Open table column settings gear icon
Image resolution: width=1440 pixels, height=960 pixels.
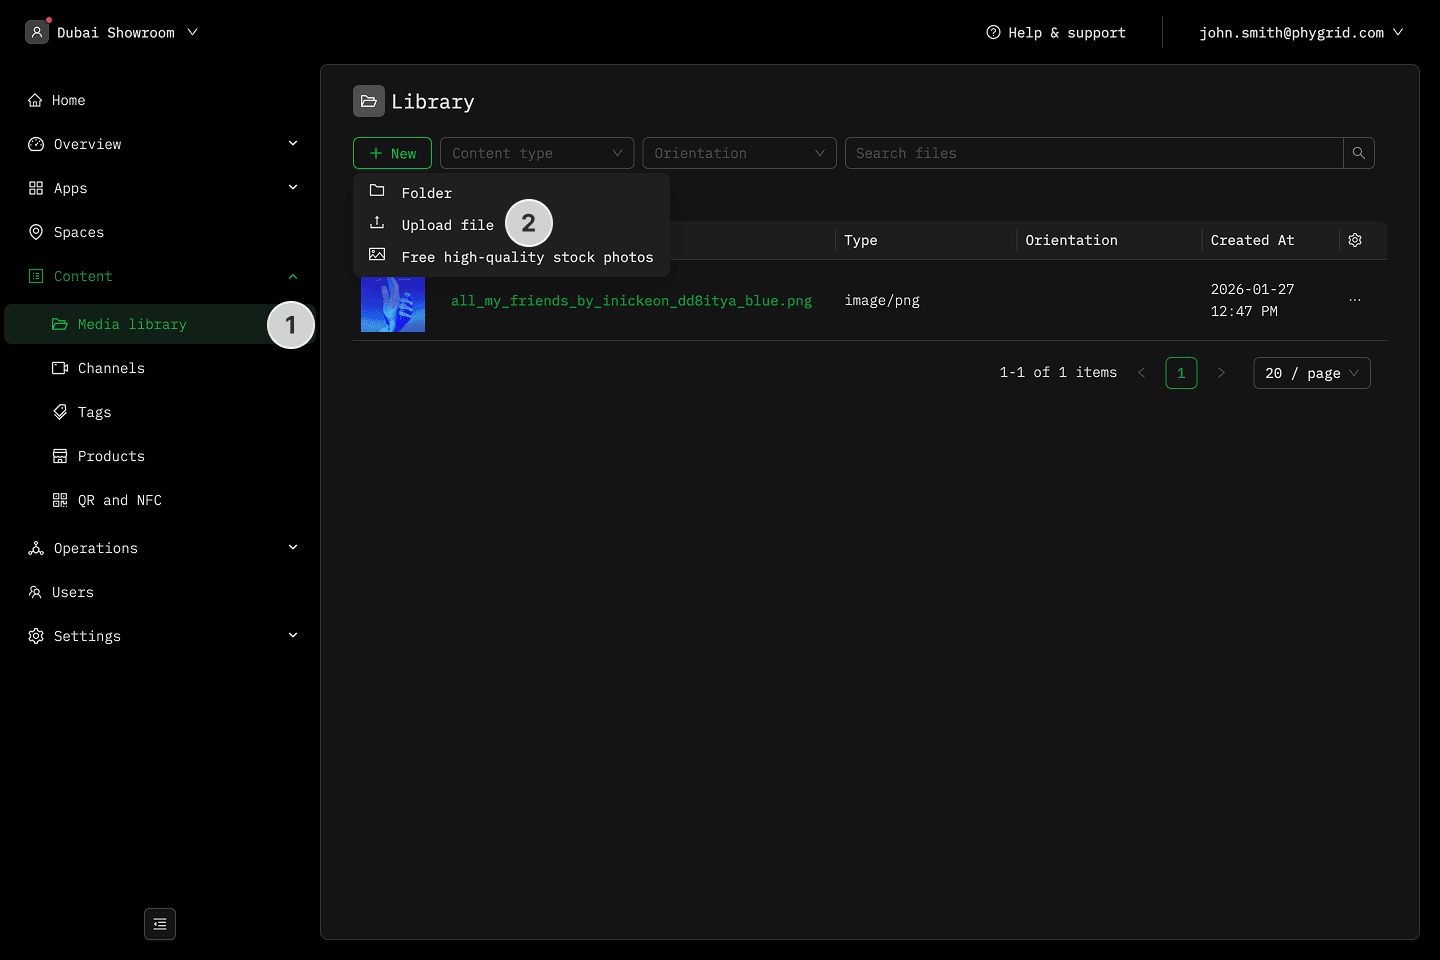point(1355,240)
